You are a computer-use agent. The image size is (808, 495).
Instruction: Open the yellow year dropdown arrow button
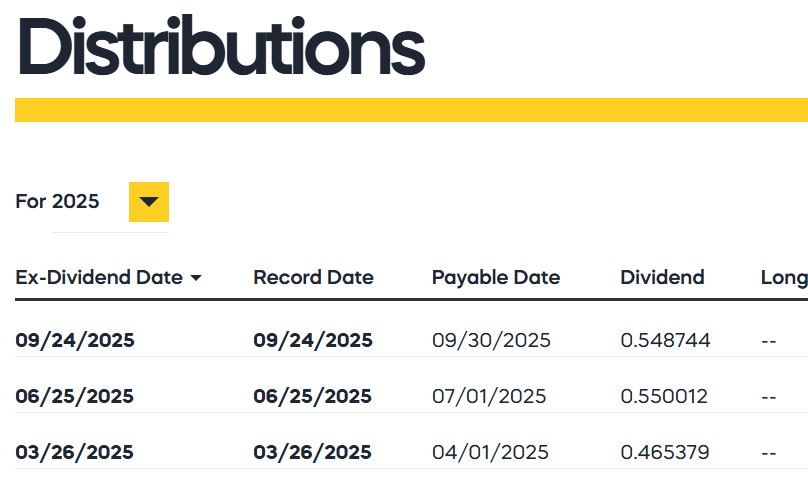point(149,202)
